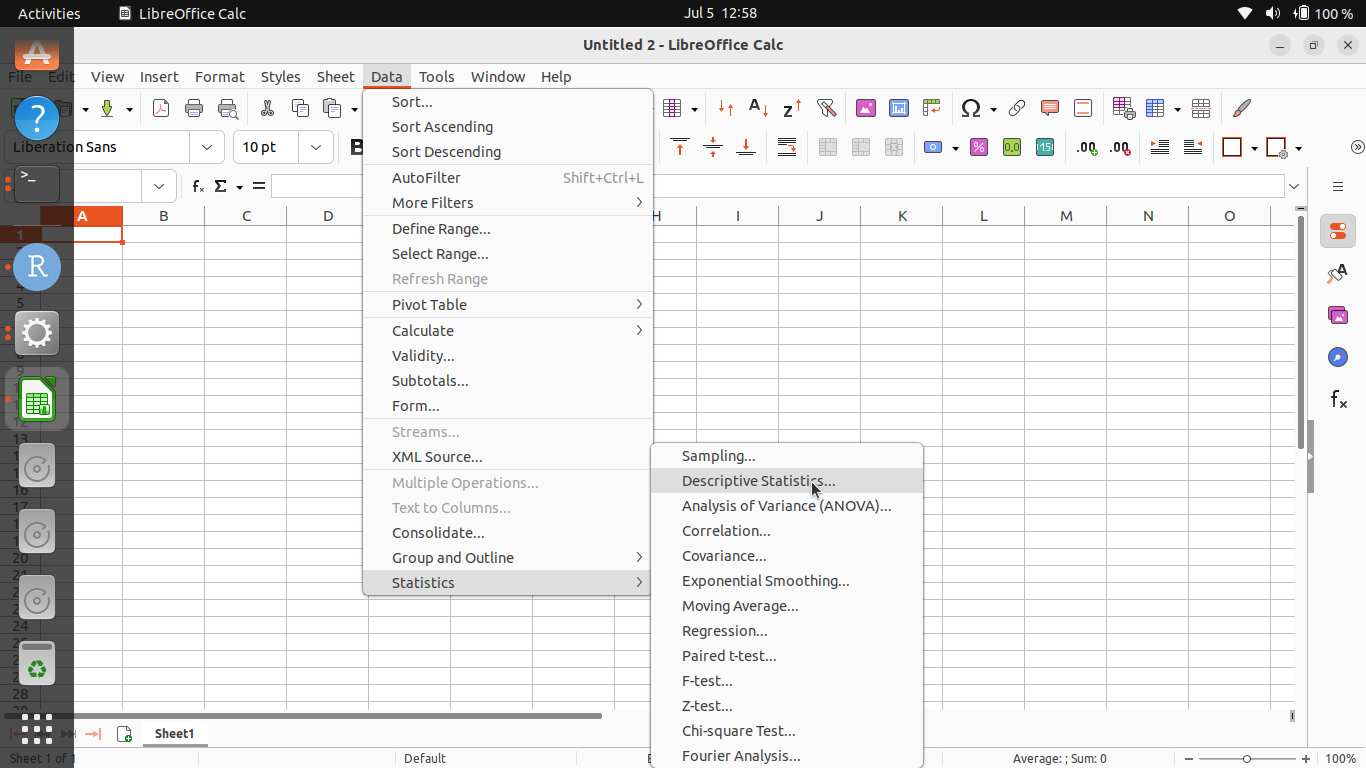
Task: Align cell content to bottom
Action: [746, 147]
